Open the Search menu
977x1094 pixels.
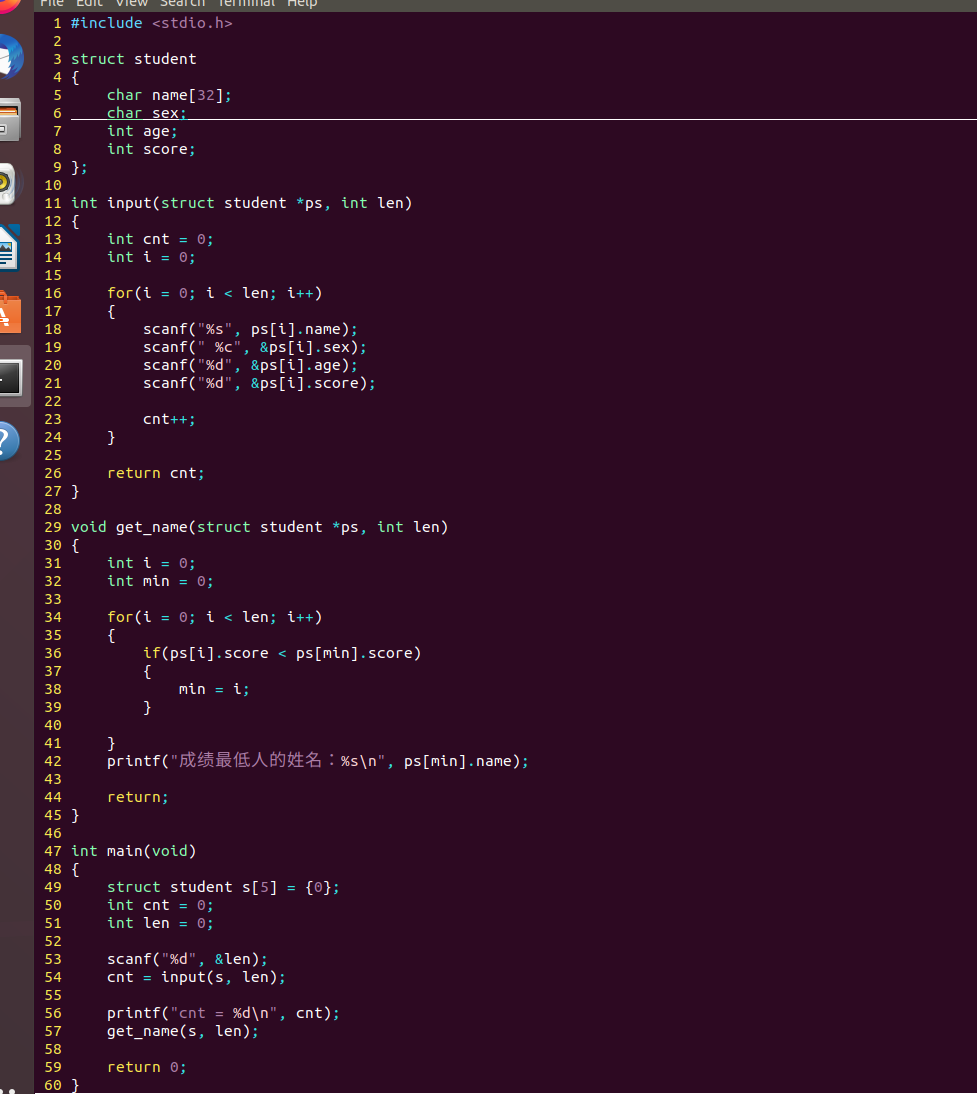coord(182,4)
